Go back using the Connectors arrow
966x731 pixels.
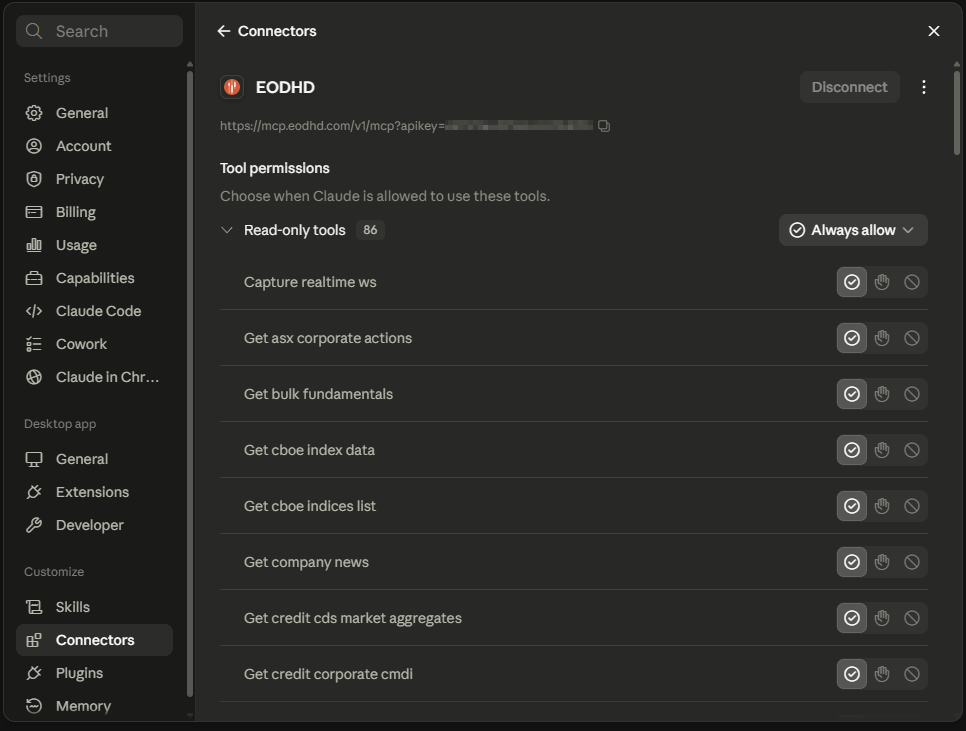[x=224, y=31]
